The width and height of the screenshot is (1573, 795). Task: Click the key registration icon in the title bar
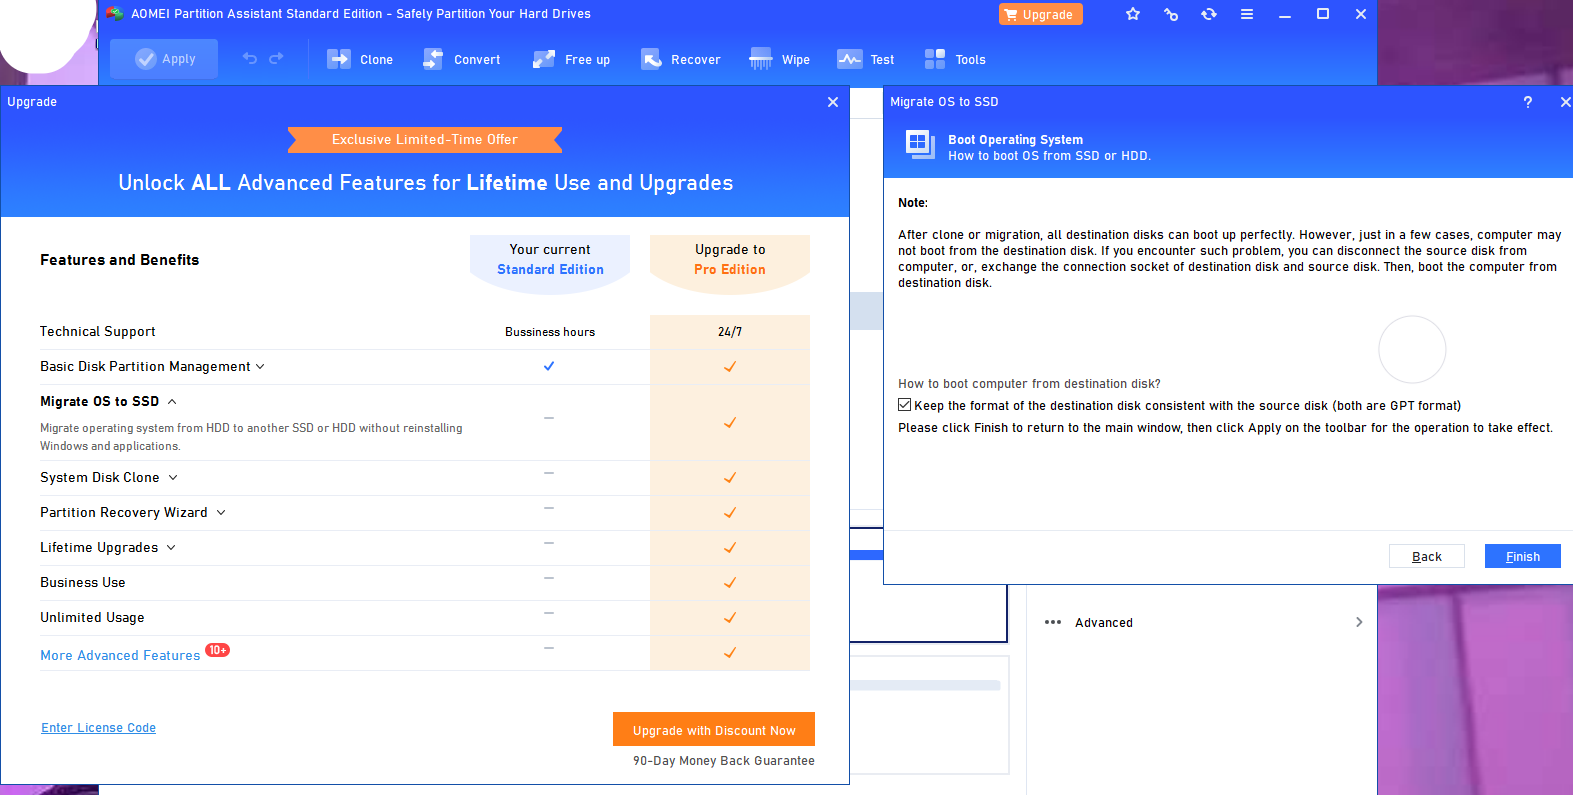(1171, 14)
